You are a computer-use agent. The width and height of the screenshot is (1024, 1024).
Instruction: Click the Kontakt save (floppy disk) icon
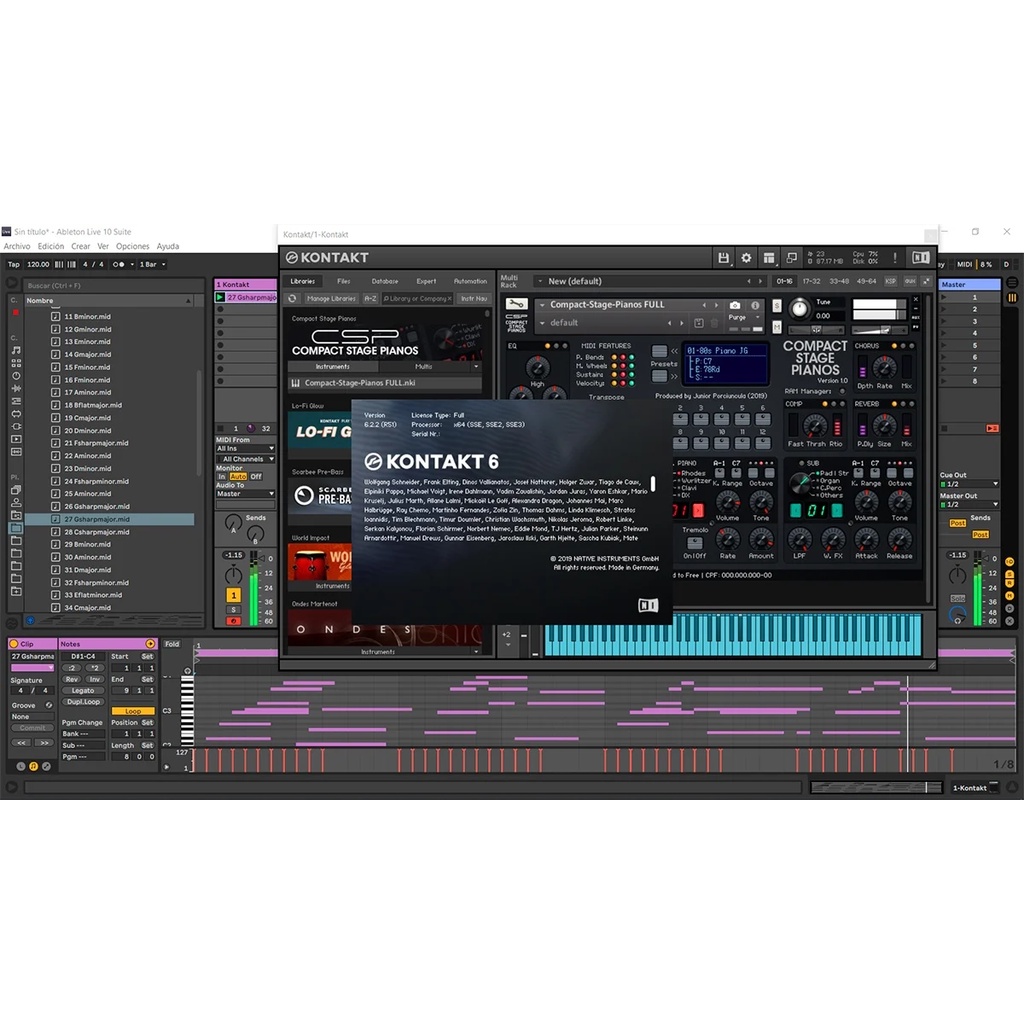pyautogui.click(x=723, y=258)
